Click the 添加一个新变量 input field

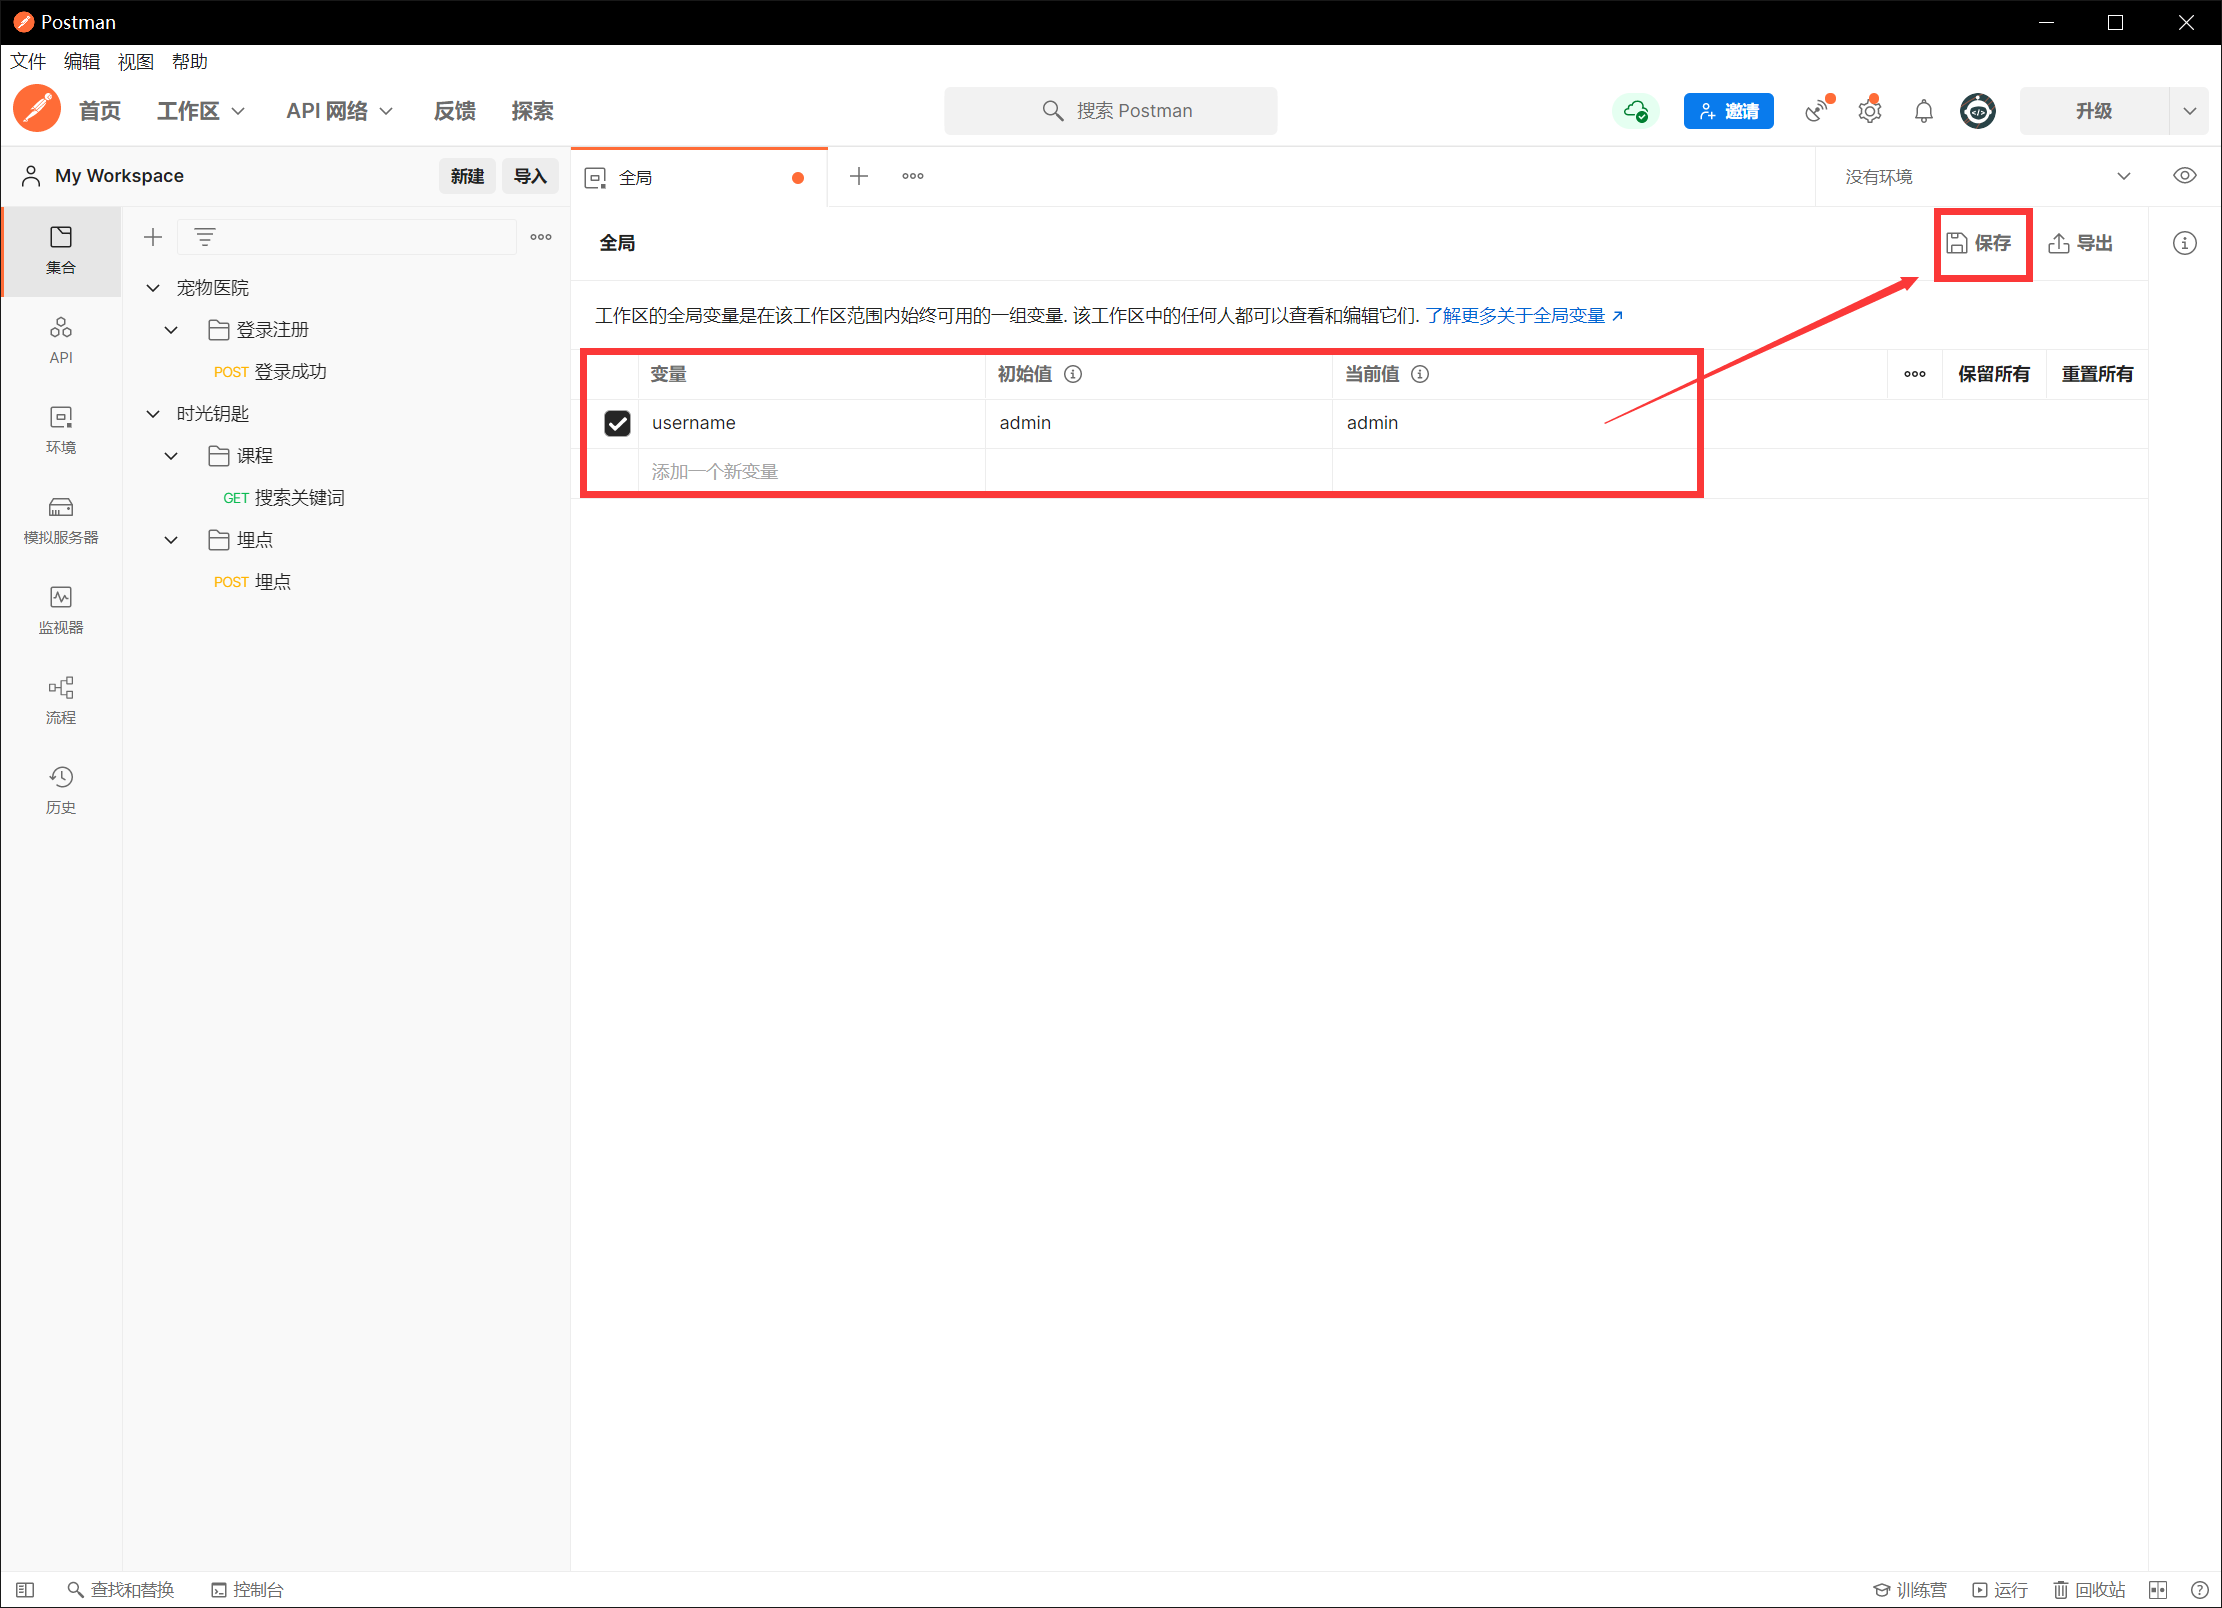[810, 471]
